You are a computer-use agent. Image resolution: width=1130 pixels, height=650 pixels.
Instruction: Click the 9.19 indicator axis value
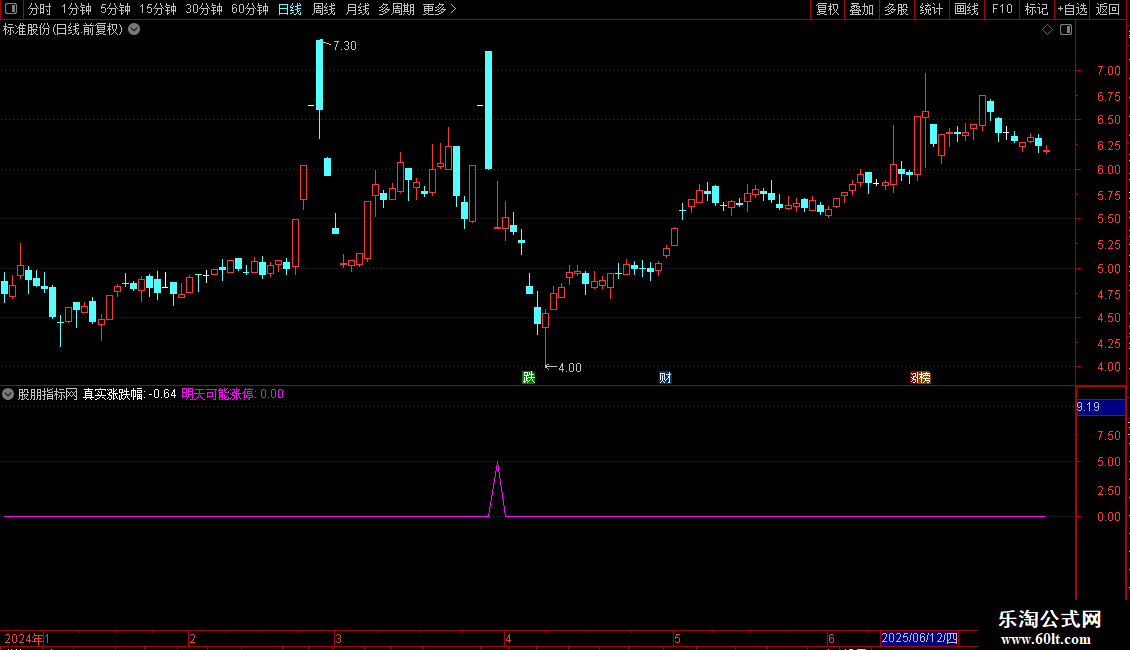(x=1100, y=407)
